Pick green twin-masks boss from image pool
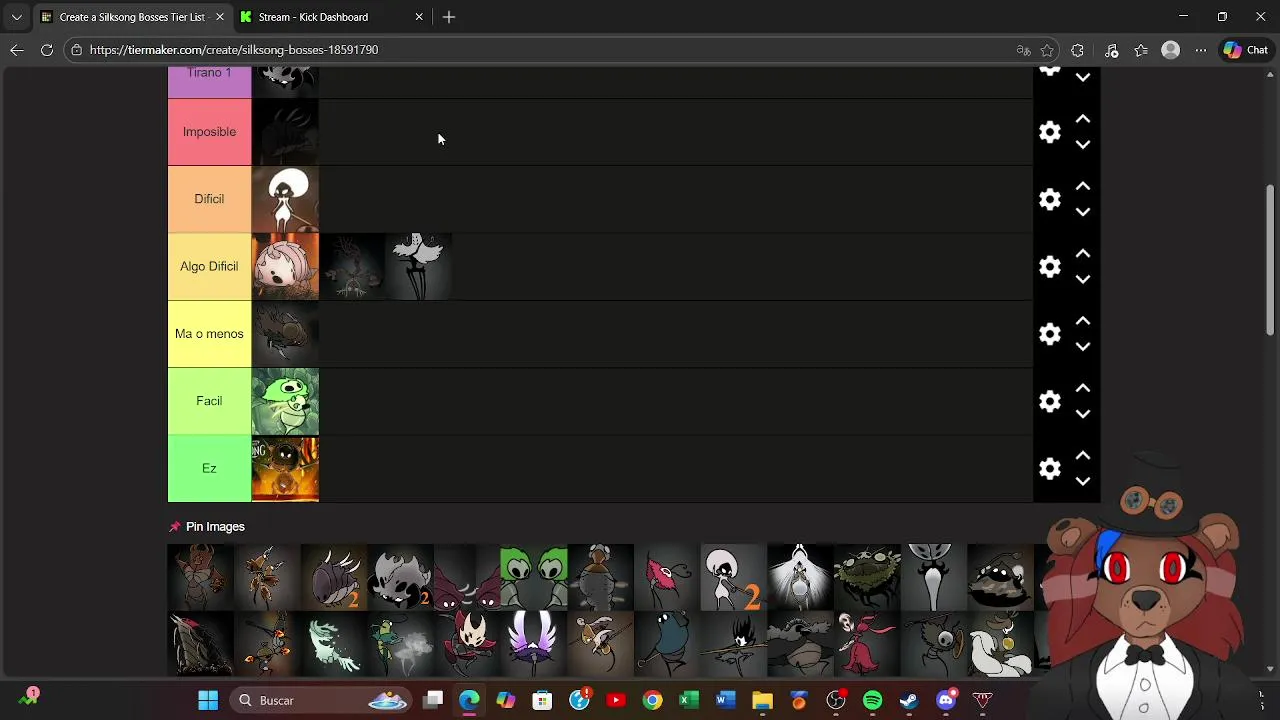The width and height of the screenshot is (1280, 720). (534, 577)
